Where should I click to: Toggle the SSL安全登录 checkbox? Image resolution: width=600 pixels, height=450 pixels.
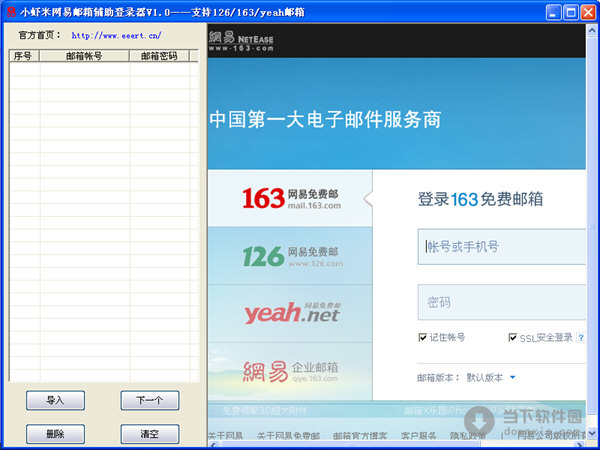point(513,338)
